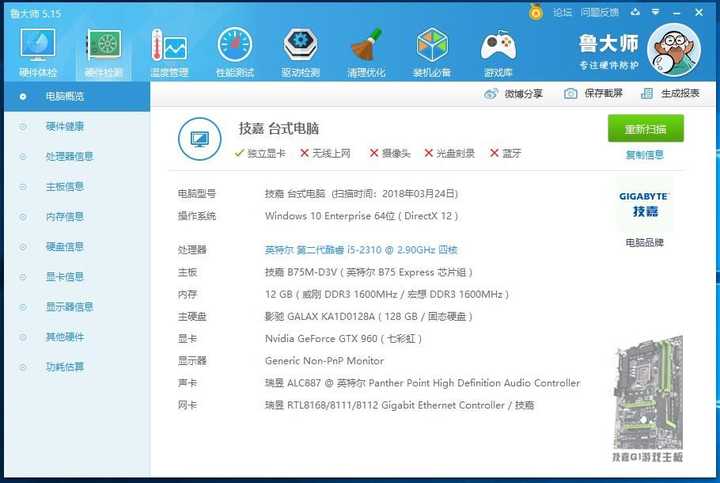This screenshot has width=720, height=483.
Task: Share via 微博分享
Action: (x=513, y=94)
